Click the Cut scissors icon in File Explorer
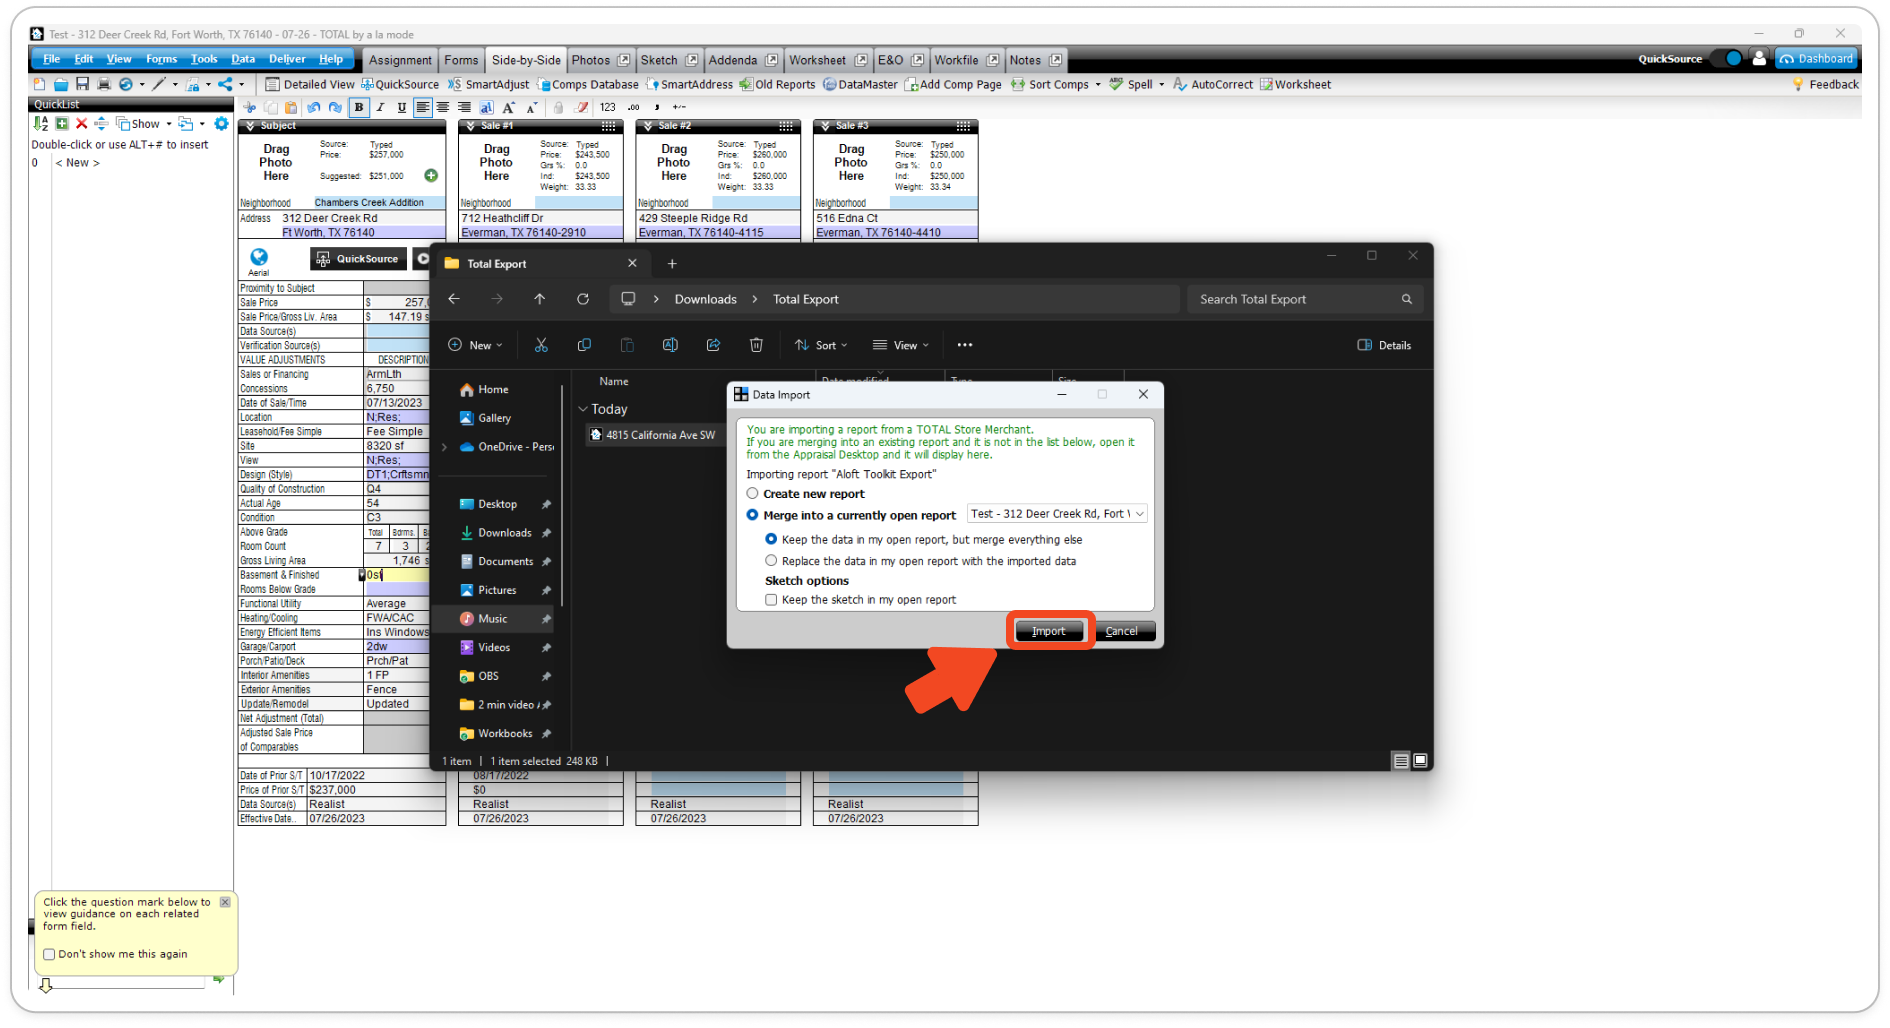 coord(541,345)
